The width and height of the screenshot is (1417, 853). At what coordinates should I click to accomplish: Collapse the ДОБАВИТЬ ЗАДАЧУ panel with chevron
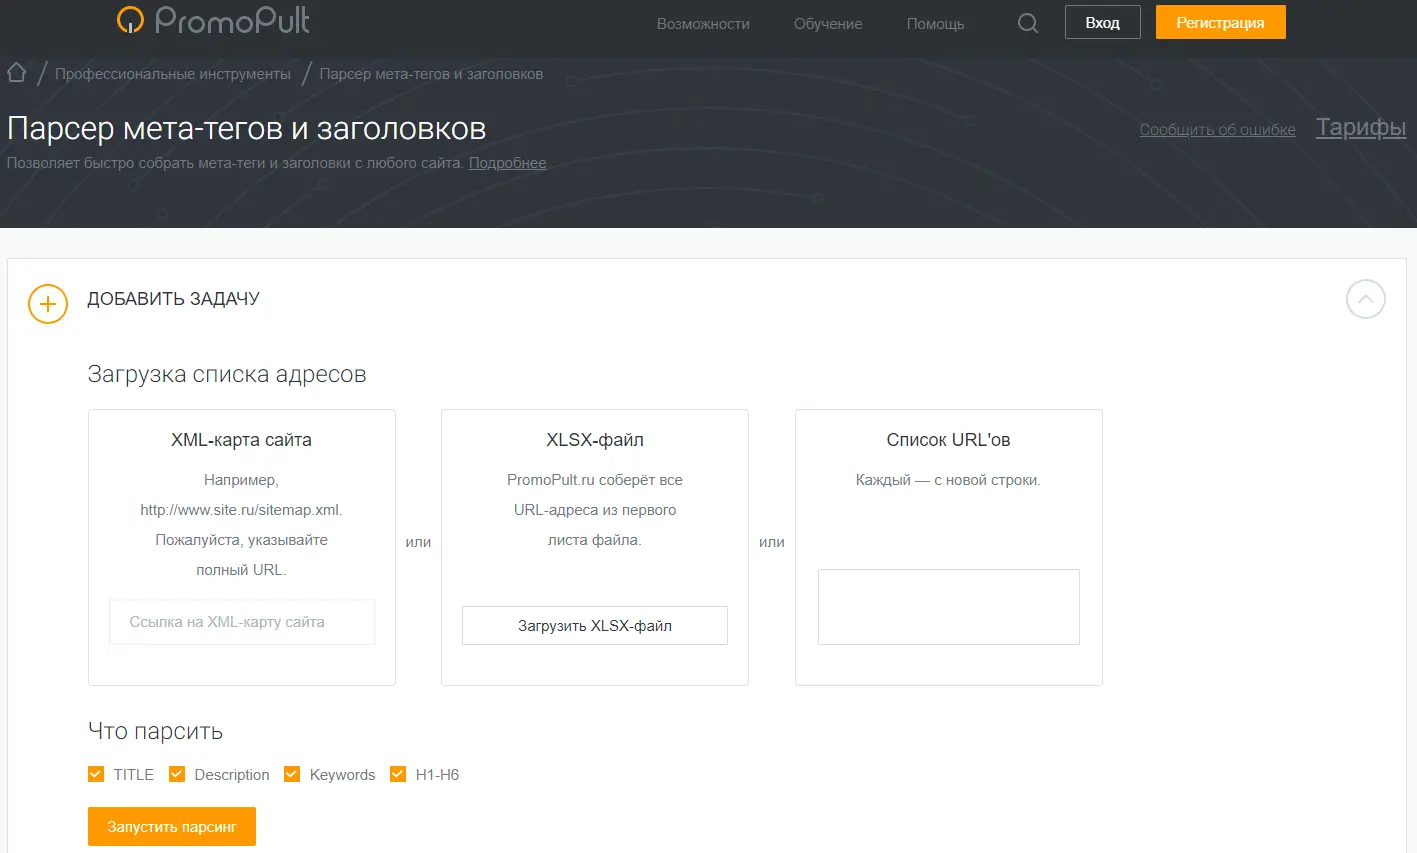tap(1365, 299)
